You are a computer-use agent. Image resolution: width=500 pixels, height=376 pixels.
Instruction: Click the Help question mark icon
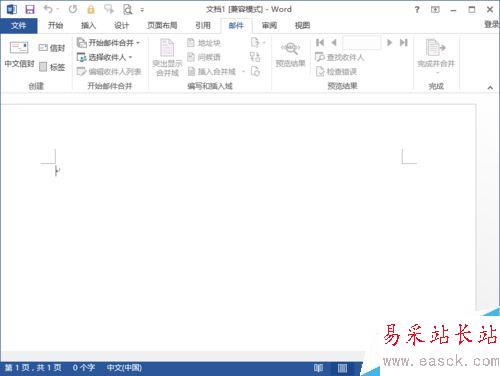coord(417,10)
